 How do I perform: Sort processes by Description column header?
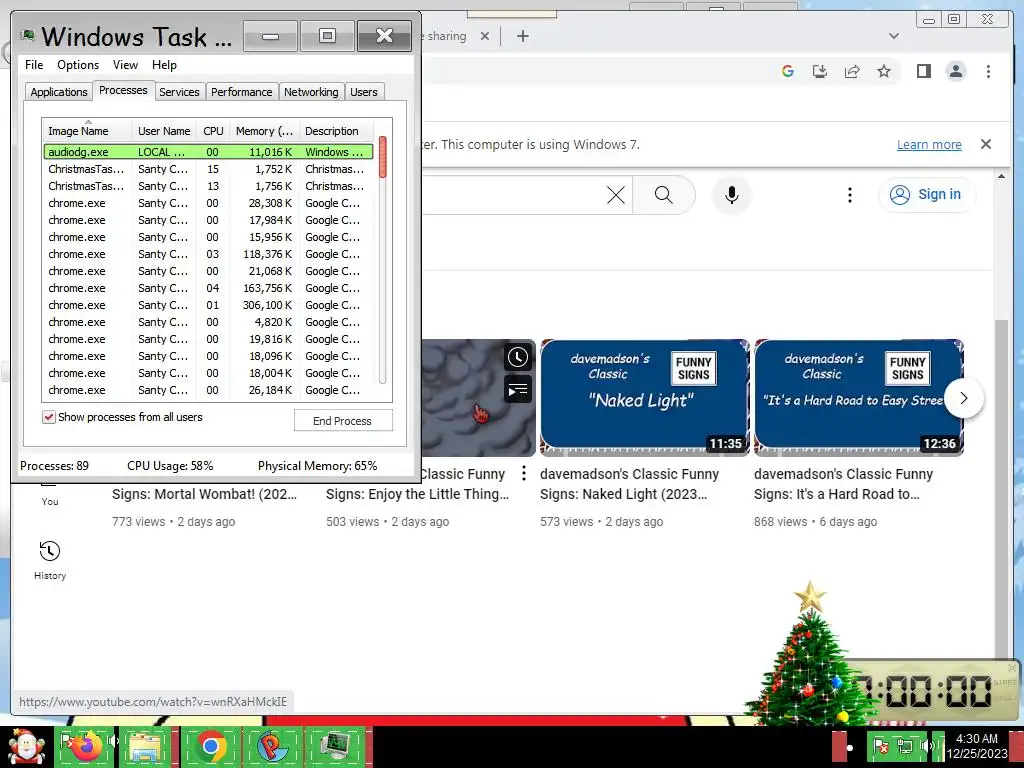pyautogui.click(x=336, y=131)
